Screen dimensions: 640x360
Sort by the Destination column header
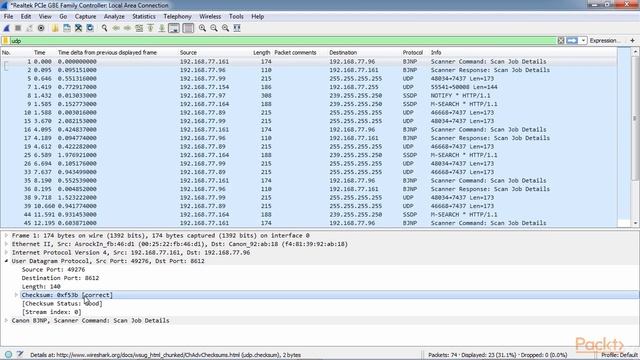coord(343,52)
